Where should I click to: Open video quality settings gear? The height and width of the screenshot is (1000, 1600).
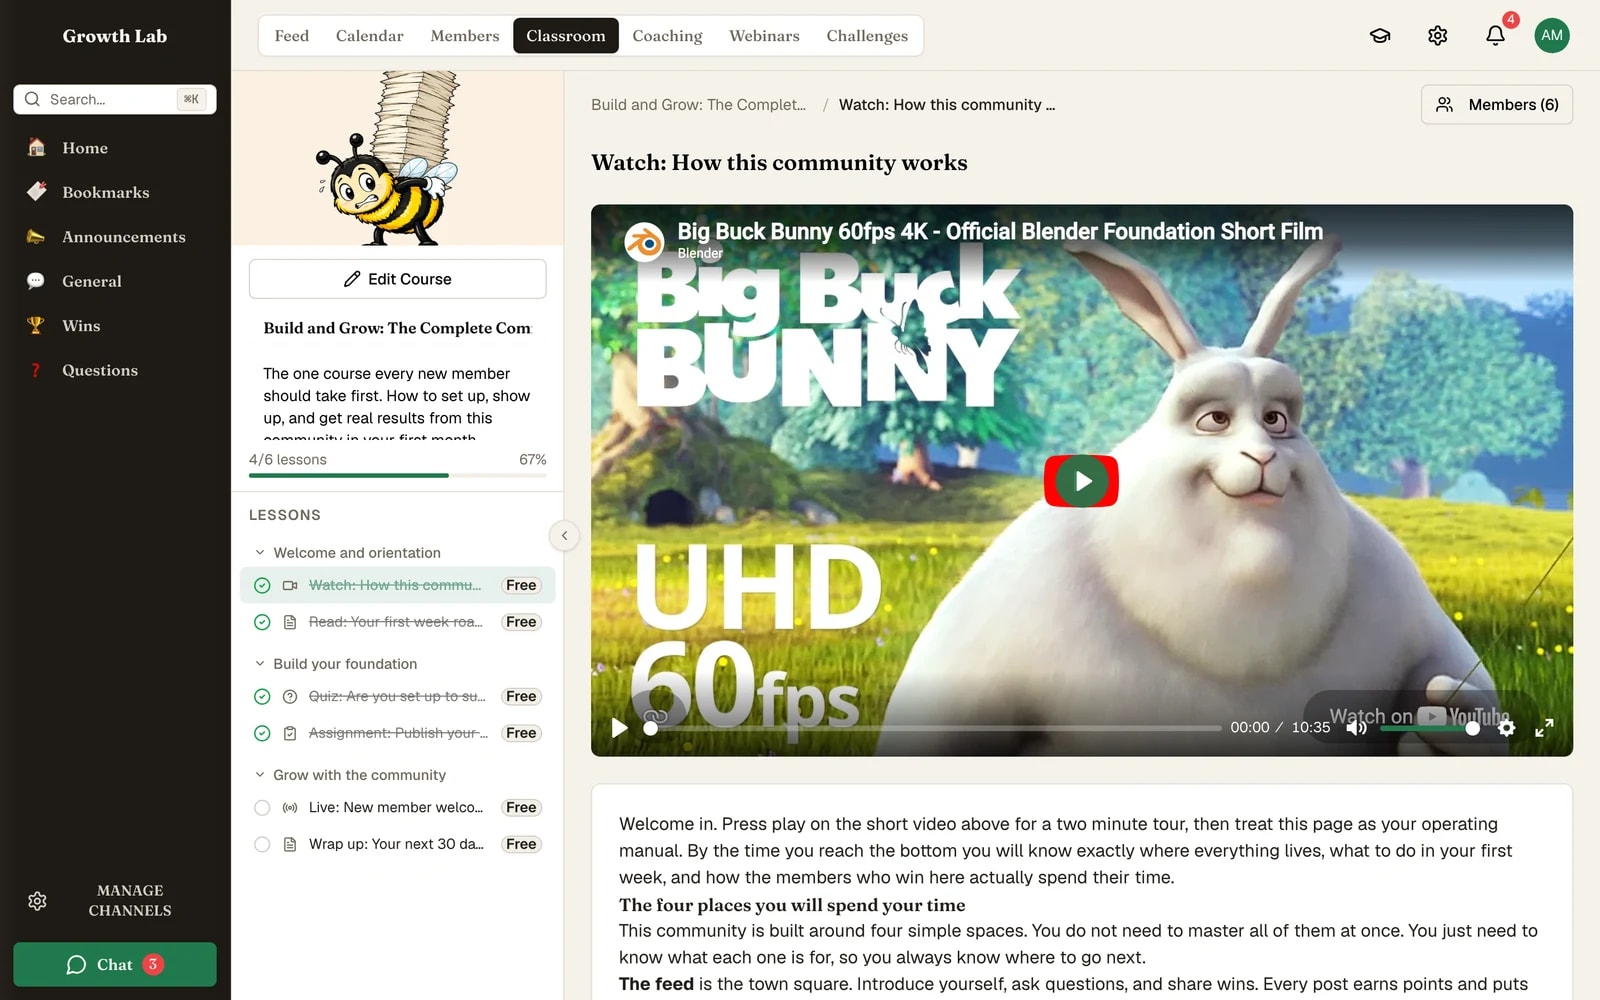(x=1507, y=728)
